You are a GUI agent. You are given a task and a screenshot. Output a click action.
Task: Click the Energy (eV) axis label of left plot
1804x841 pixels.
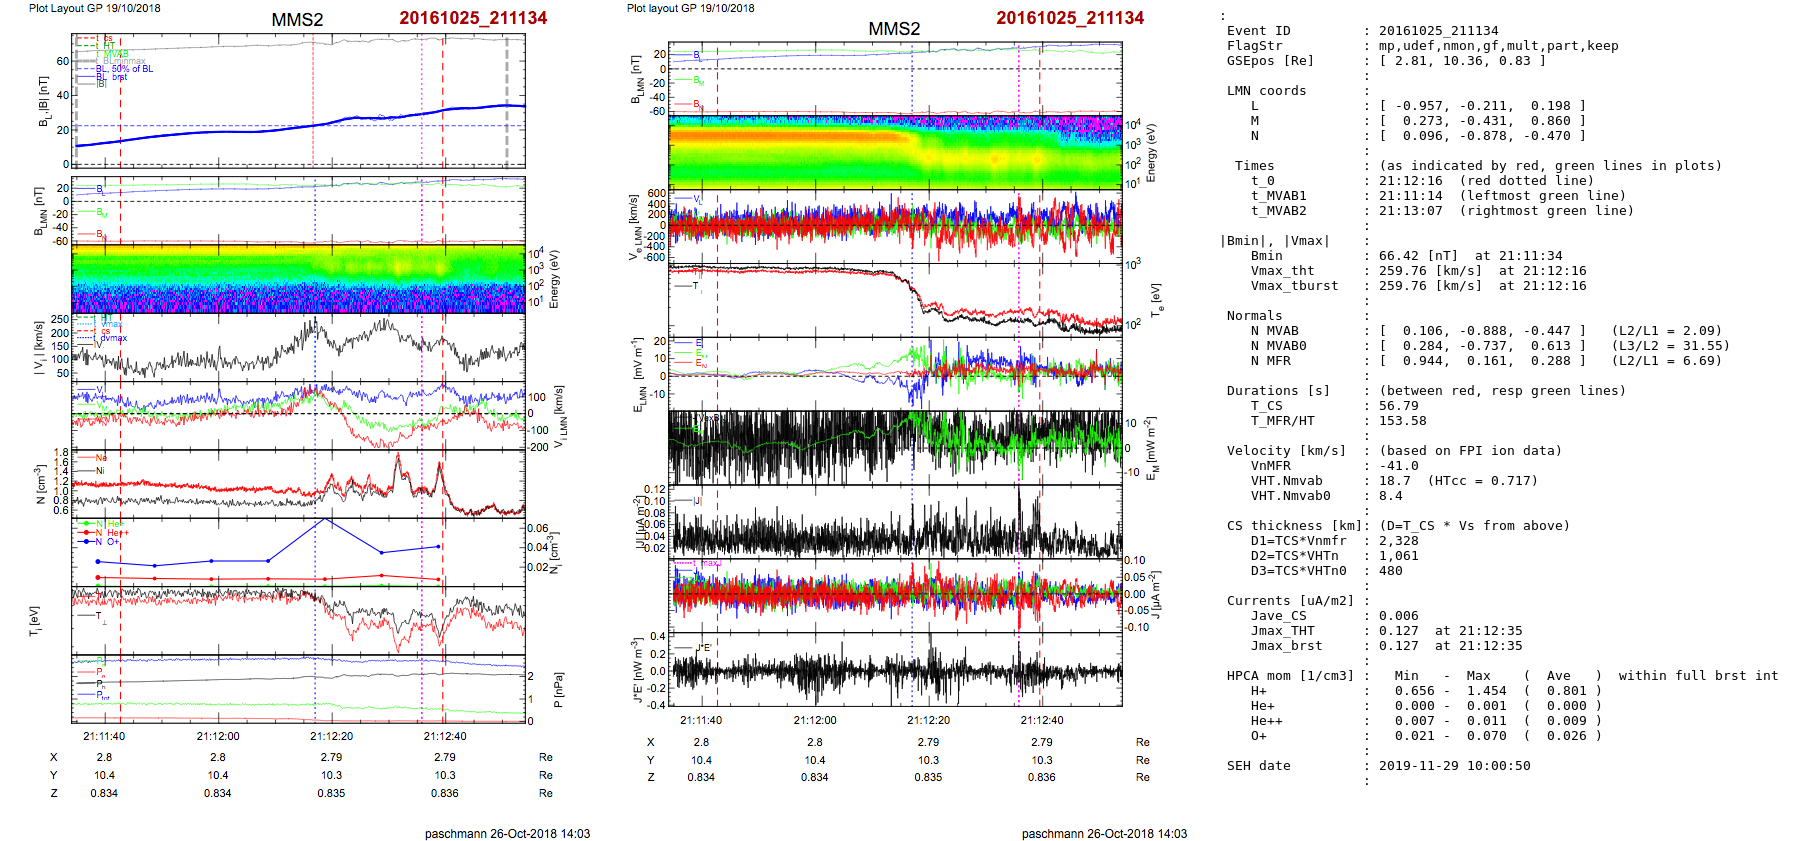click(x=554, y=279)
